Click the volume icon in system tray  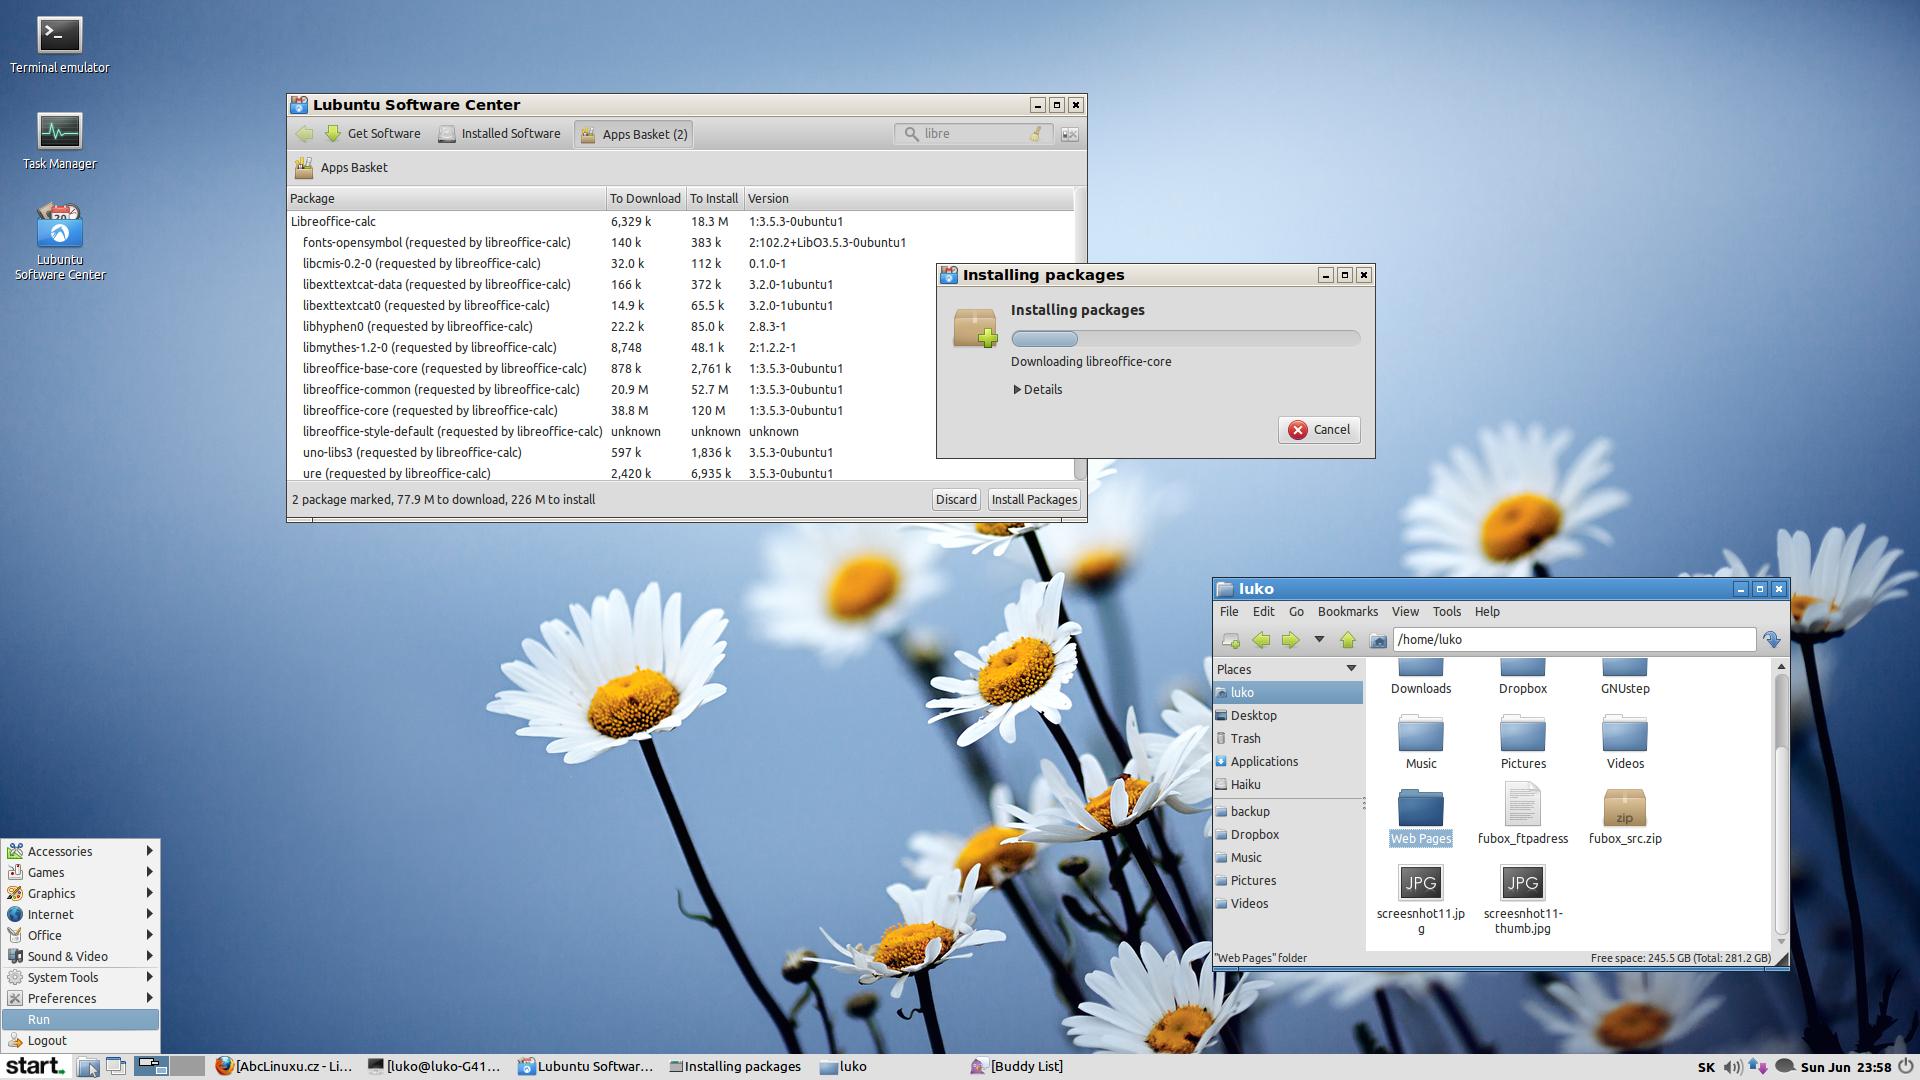click(1733, 1067)
